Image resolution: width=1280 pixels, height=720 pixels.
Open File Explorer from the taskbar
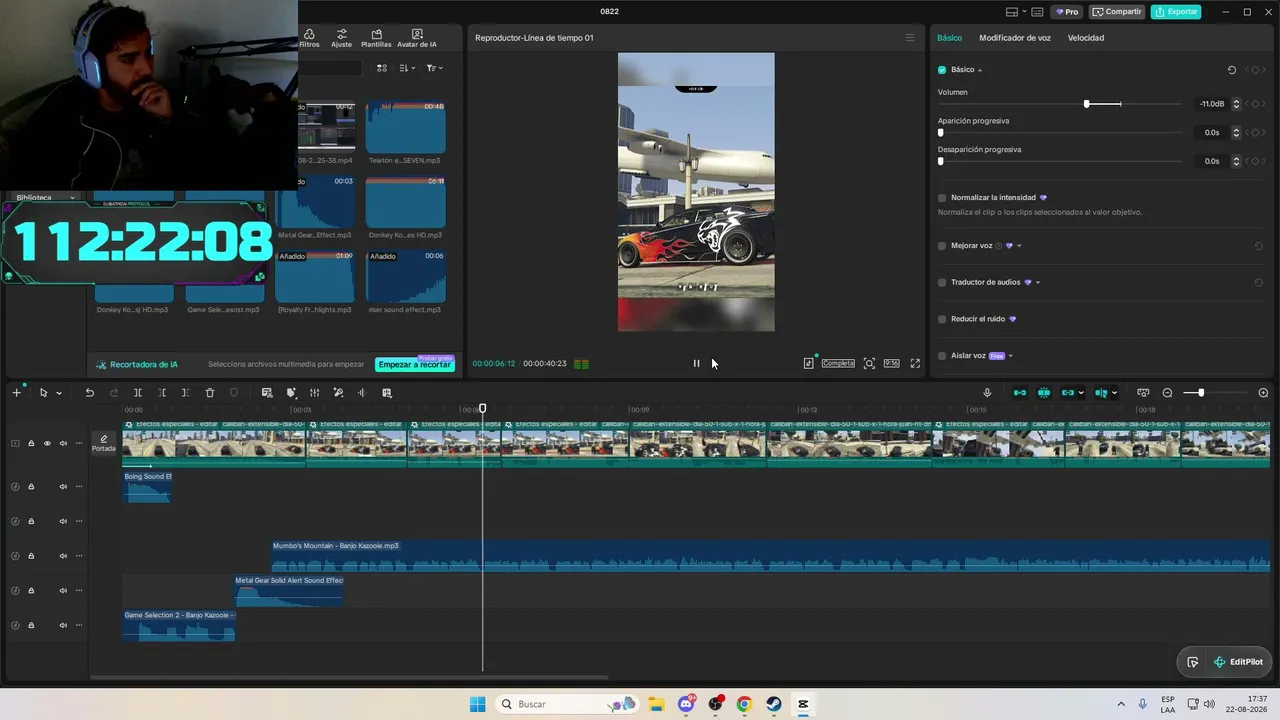(657, 704)
